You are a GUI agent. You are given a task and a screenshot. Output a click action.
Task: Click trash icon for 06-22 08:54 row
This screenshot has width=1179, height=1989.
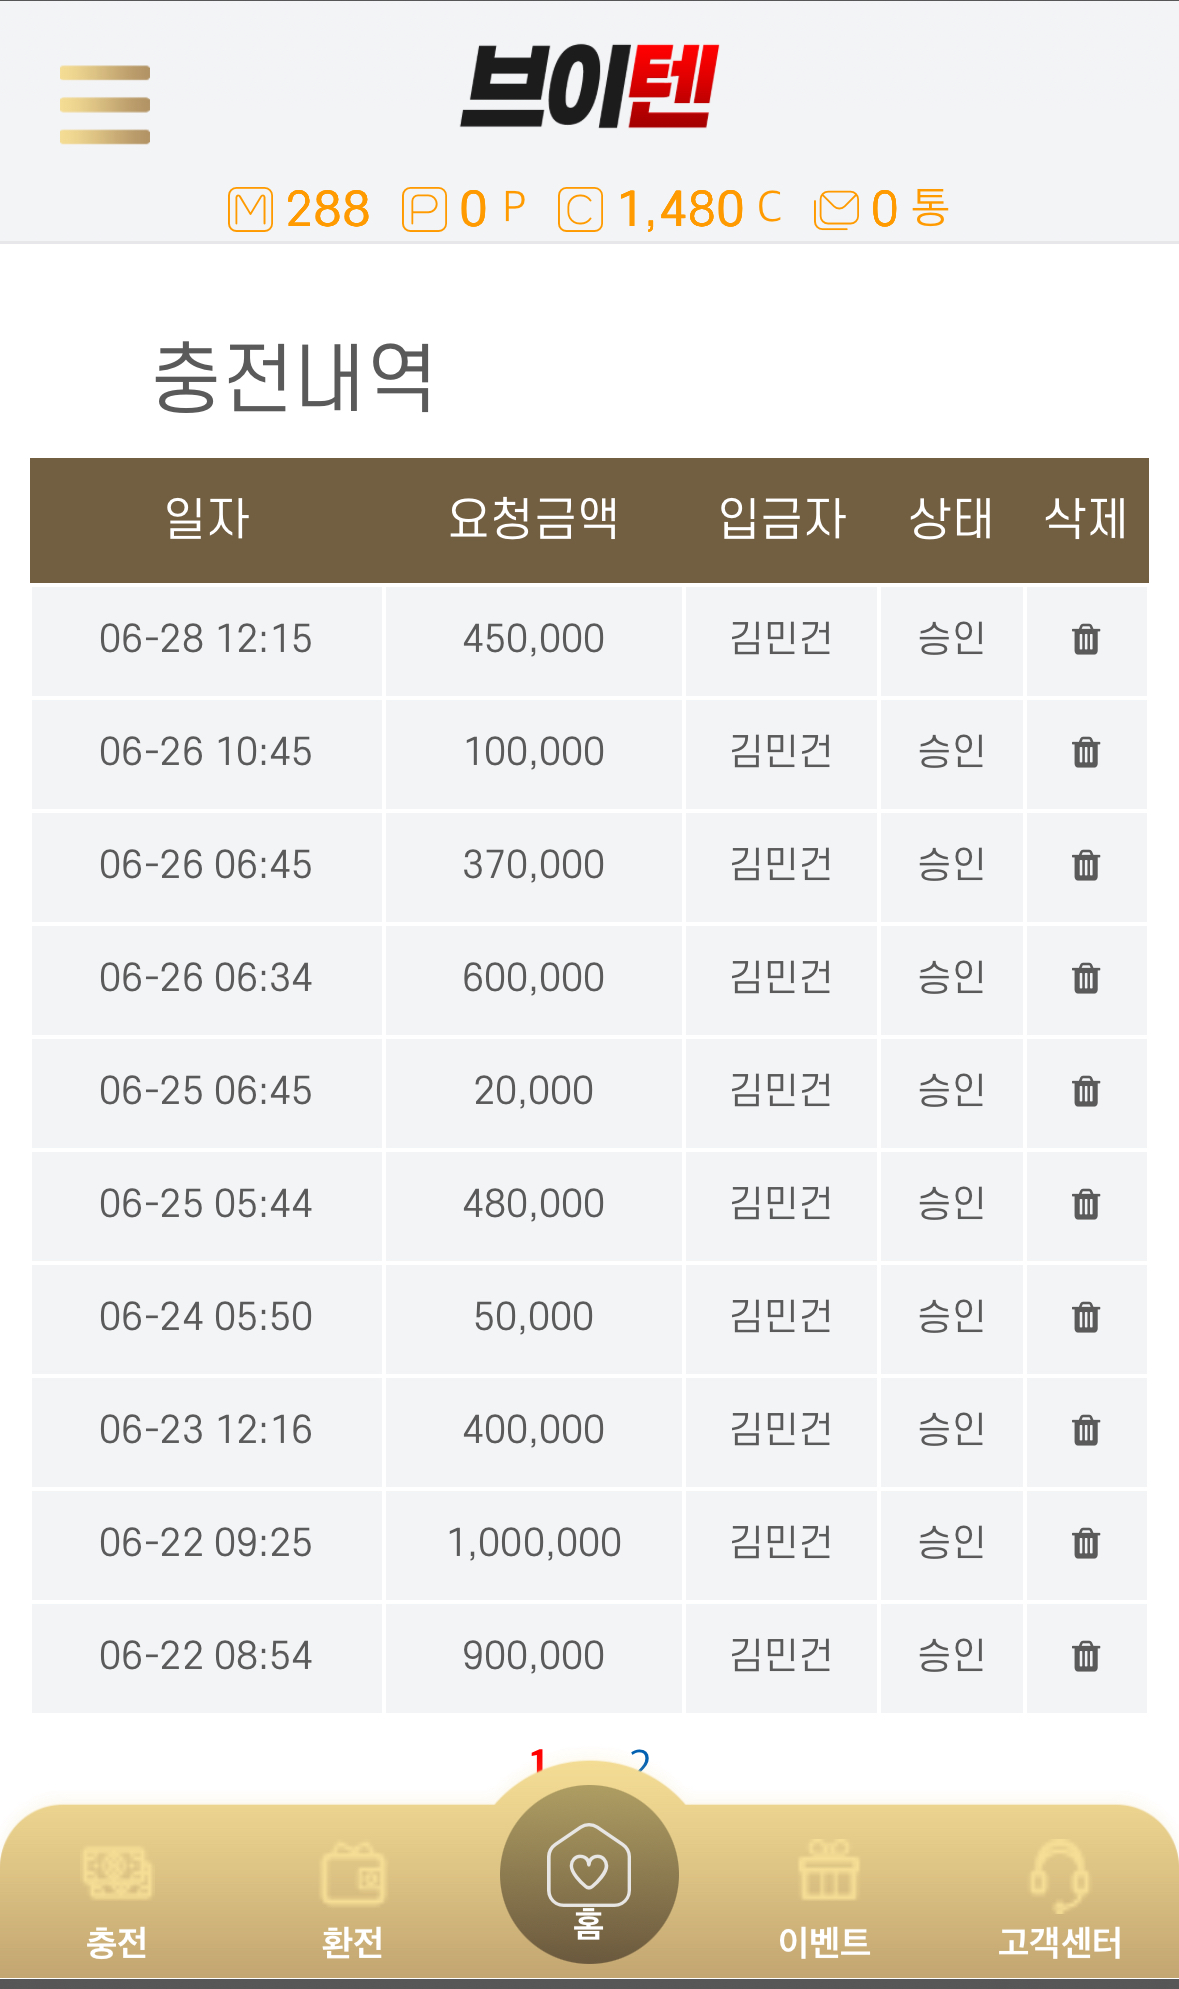click(x=1086, y=1656)
